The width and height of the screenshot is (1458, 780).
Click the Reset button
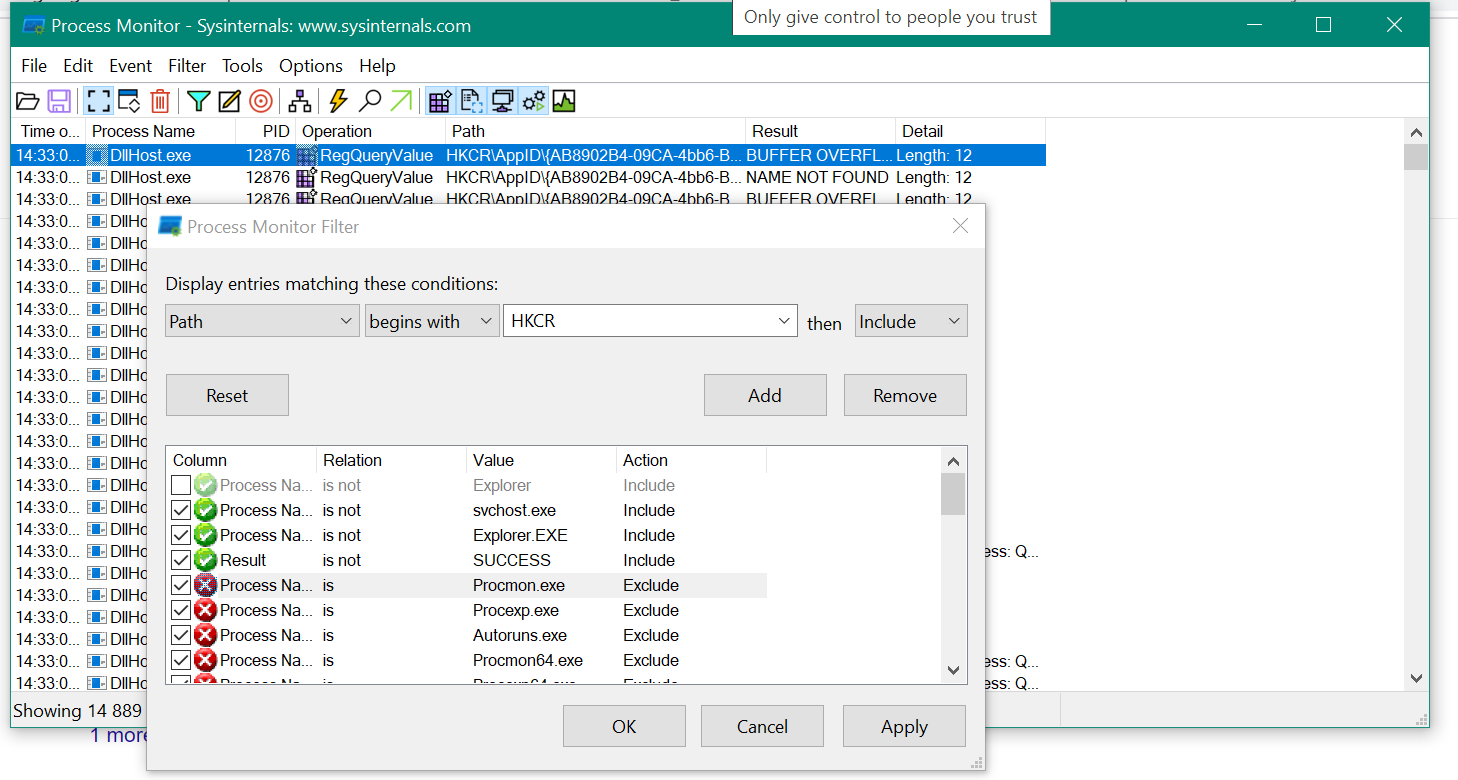[227, 395]
